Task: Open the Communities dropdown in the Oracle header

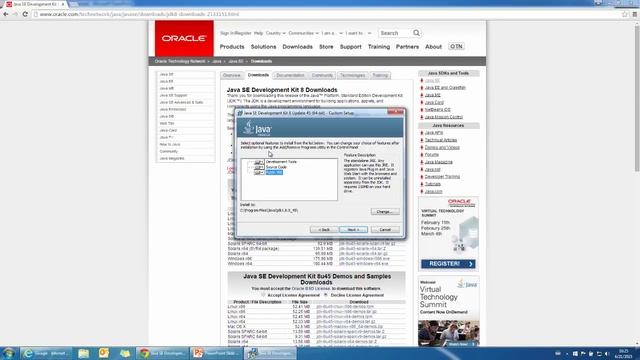Action: 303,33
